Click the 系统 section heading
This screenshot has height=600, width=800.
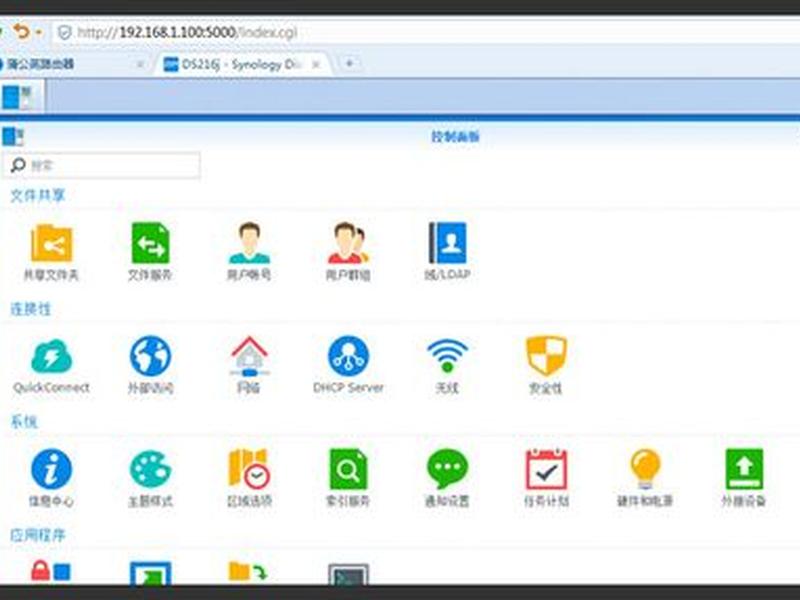[x=24, y=422]
